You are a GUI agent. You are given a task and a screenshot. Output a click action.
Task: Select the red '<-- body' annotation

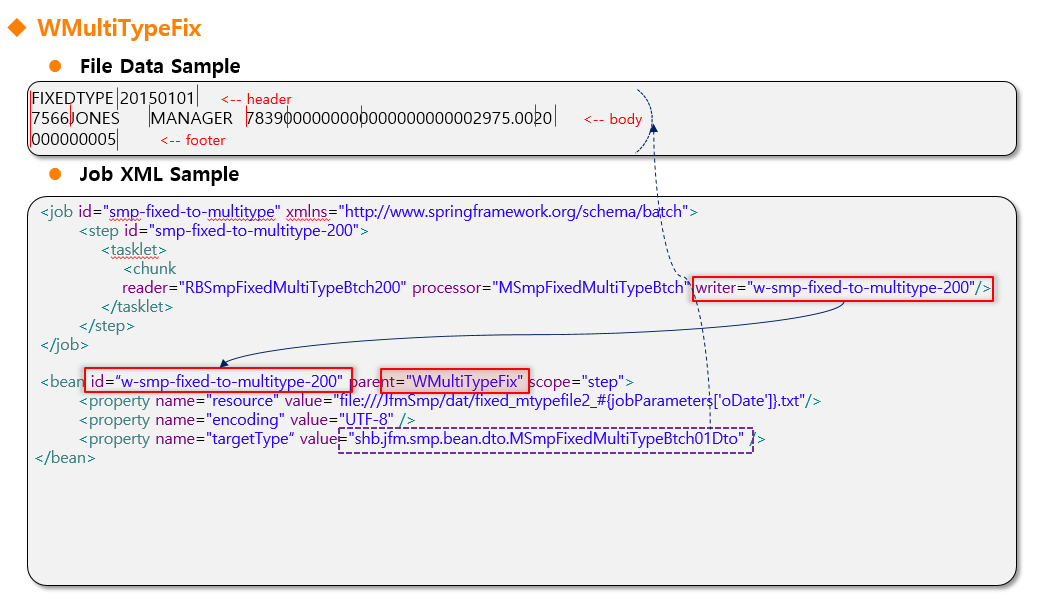[x=613, y=119]
